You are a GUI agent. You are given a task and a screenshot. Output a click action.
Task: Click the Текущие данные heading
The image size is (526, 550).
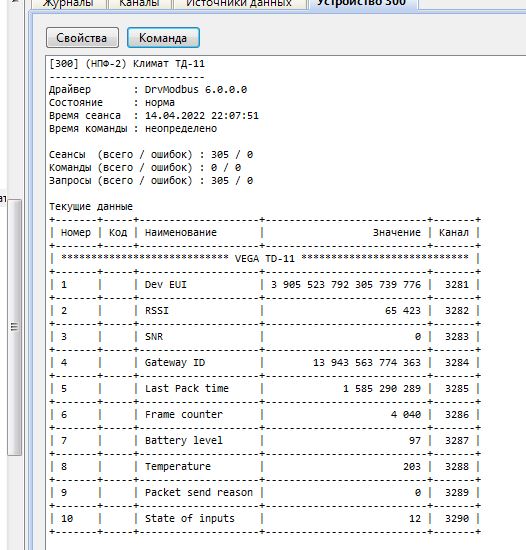91,206
